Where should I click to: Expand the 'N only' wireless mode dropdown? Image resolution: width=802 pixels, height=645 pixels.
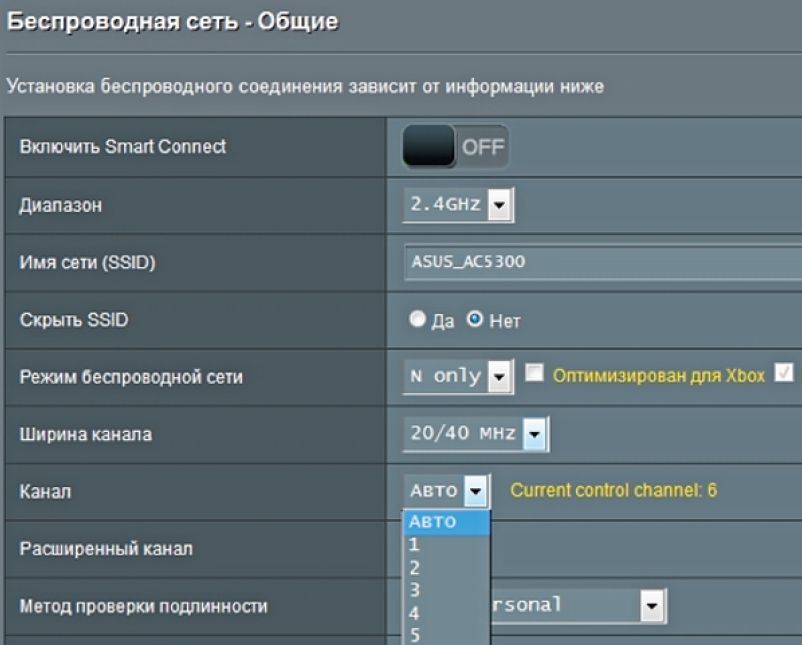(x=500, y=377)
